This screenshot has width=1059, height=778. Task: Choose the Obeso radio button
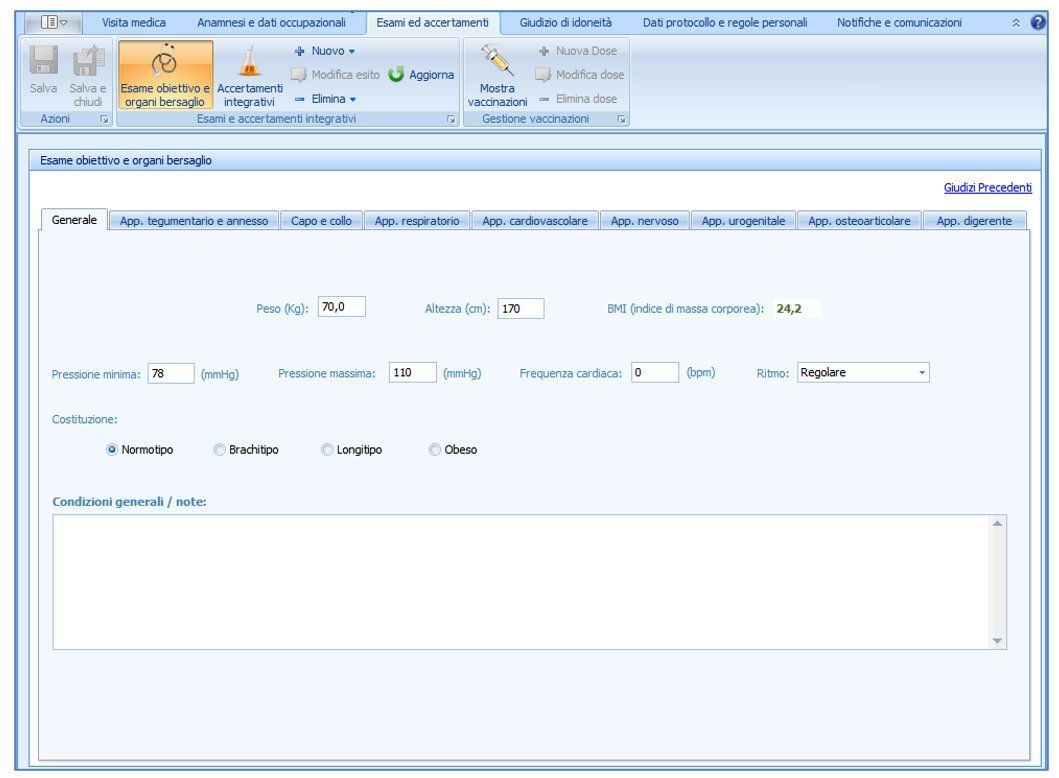pyautogui.click(x=434, y=450)
